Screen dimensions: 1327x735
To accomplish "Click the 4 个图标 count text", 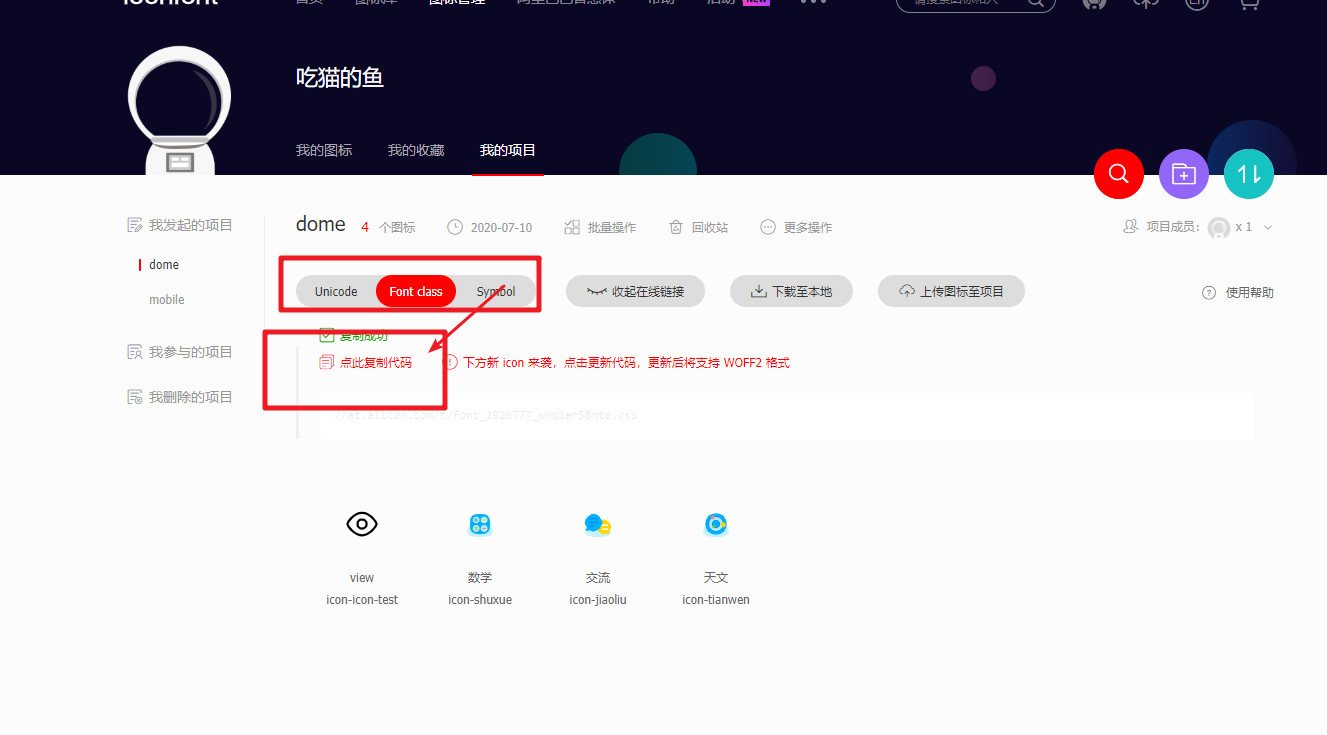I will (x=388, y=227).
